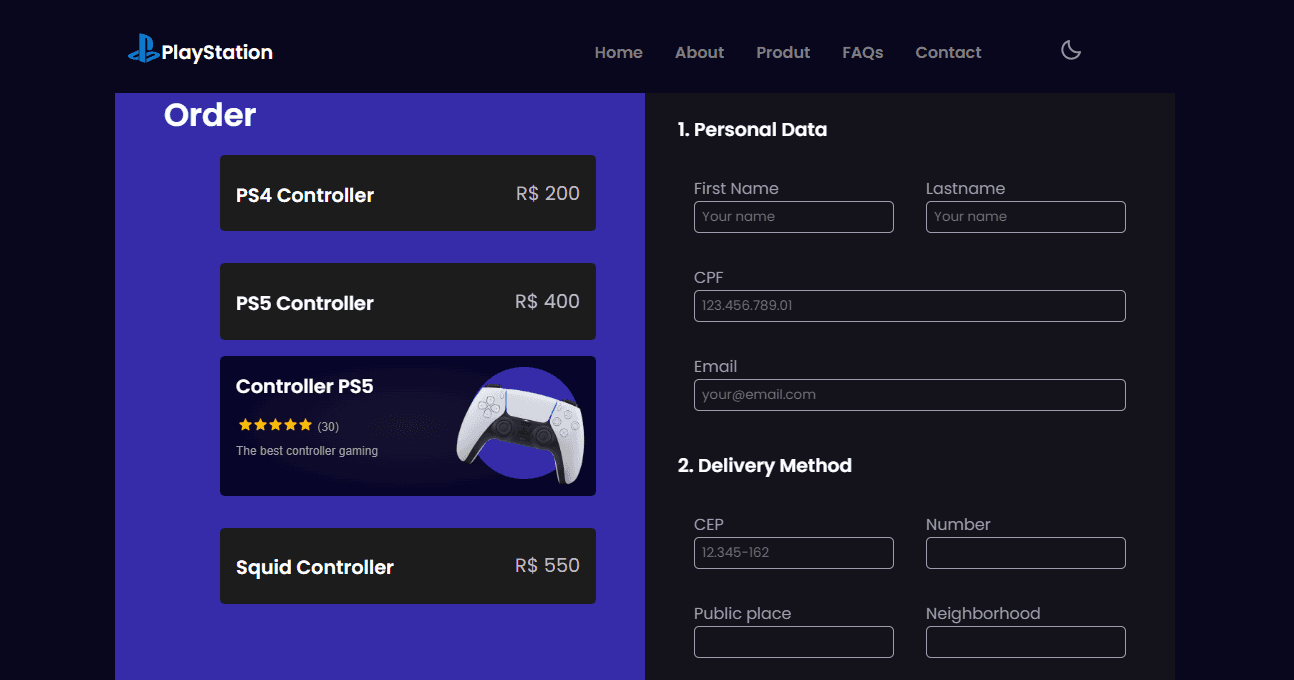The width and height of the screenshot is (1294, 680).
Task: Focus the CEP input box
Action: click(794, 553)
